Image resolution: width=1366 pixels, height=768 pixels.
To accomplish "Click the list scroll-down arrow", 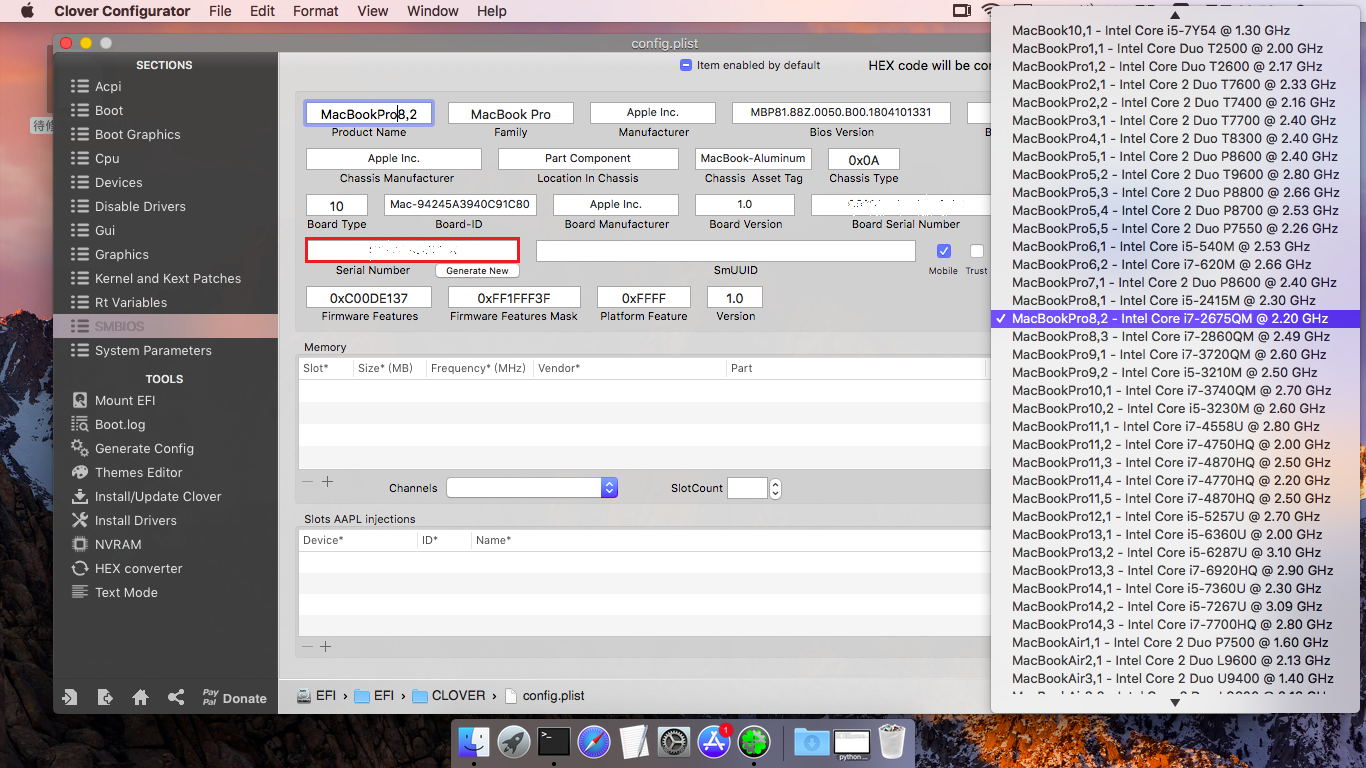I will (1175, 703).
